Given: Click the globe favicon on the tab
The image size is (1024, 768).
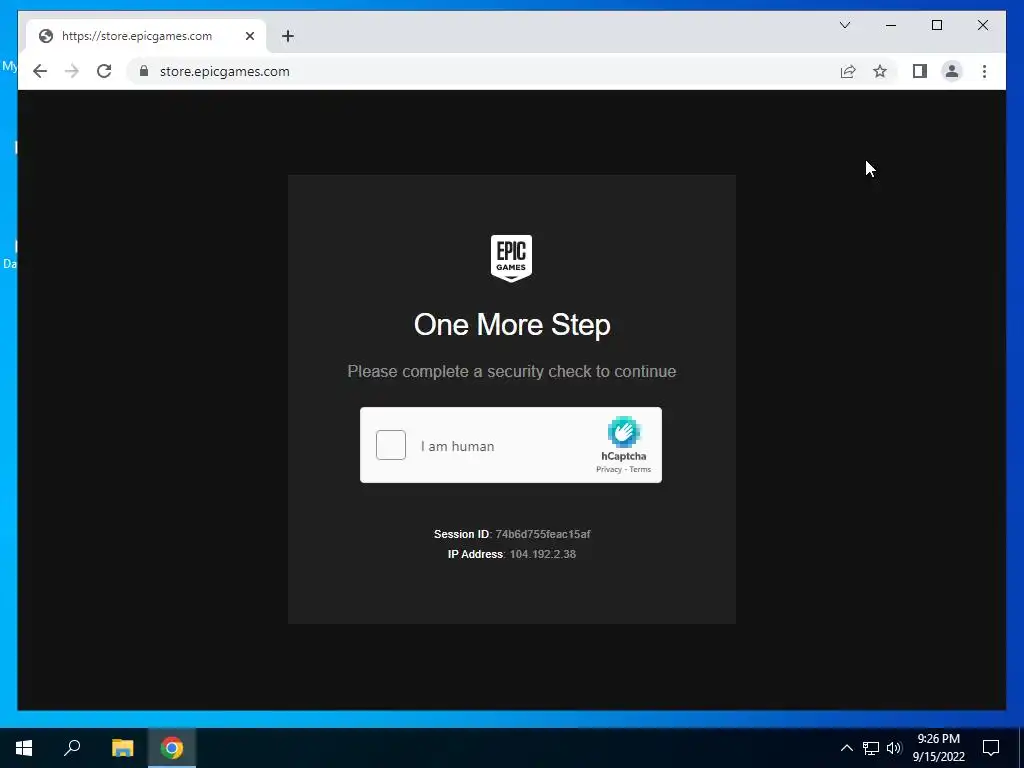Looking at the screenshot, I should tap(46, 36).
